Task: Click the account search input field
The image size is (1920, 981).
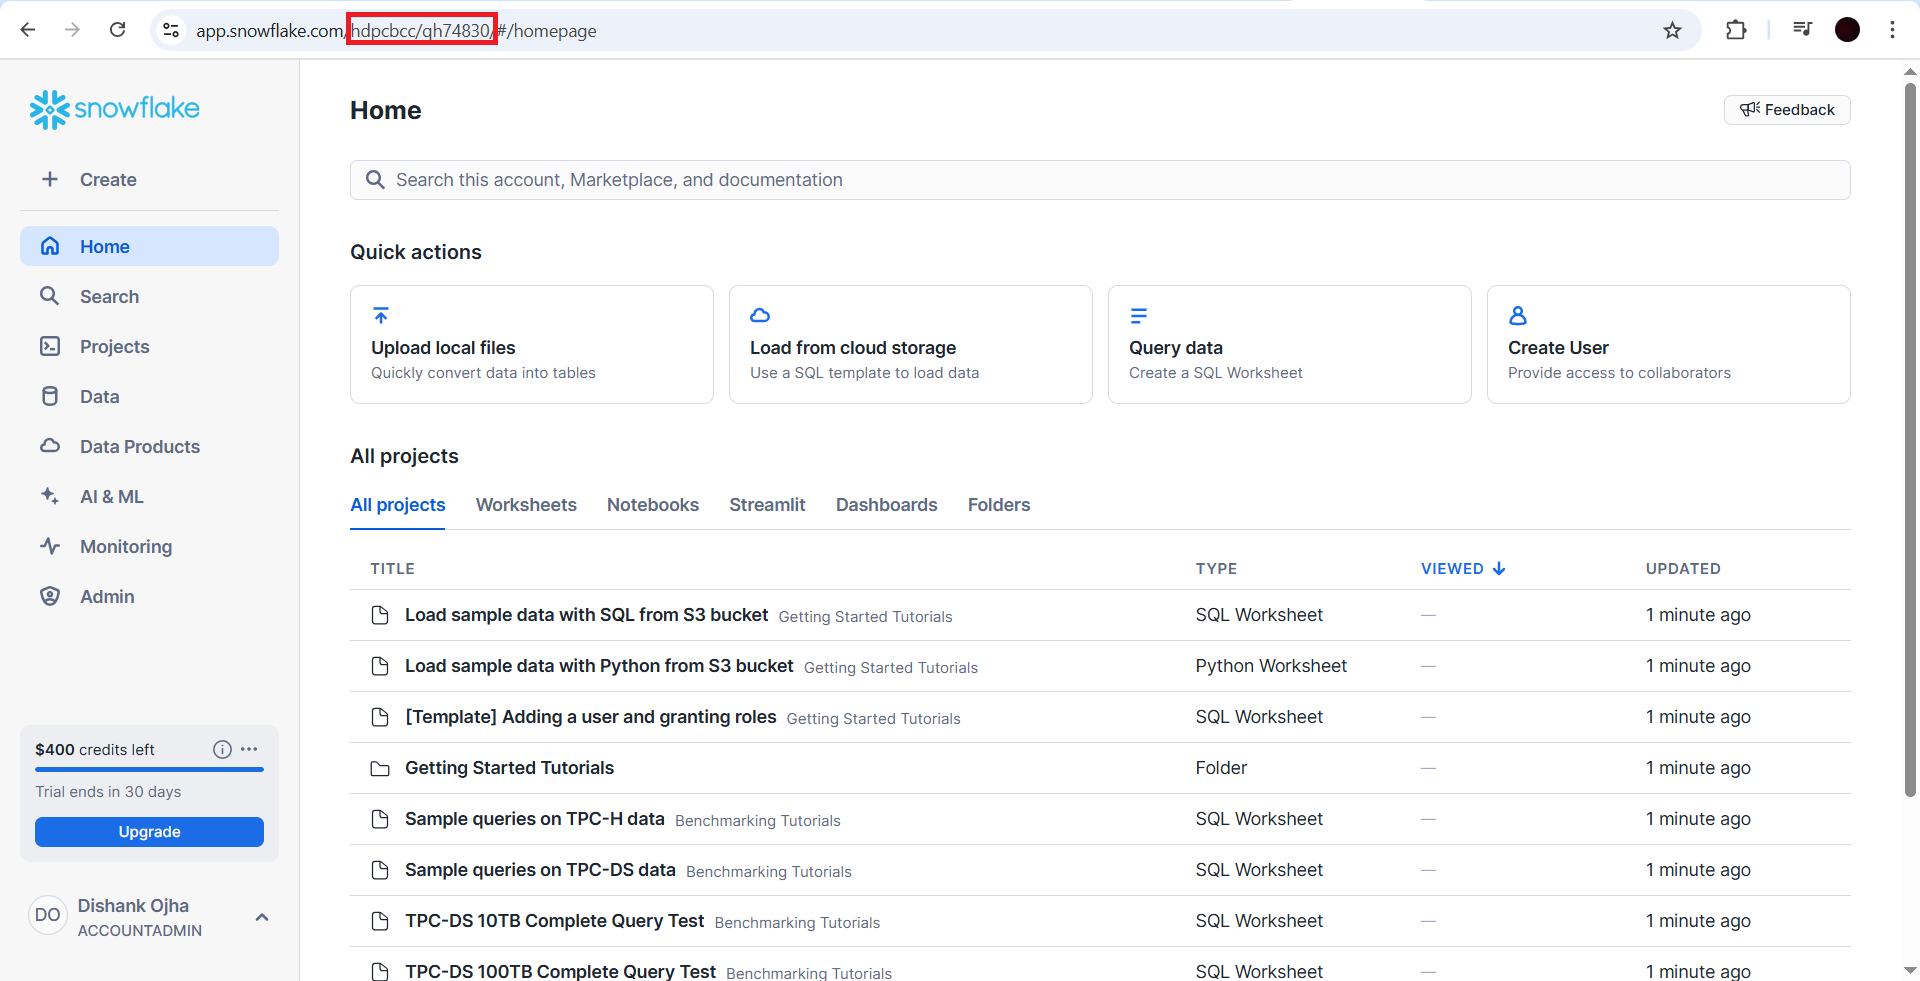Action: (x=1100, y=180)
